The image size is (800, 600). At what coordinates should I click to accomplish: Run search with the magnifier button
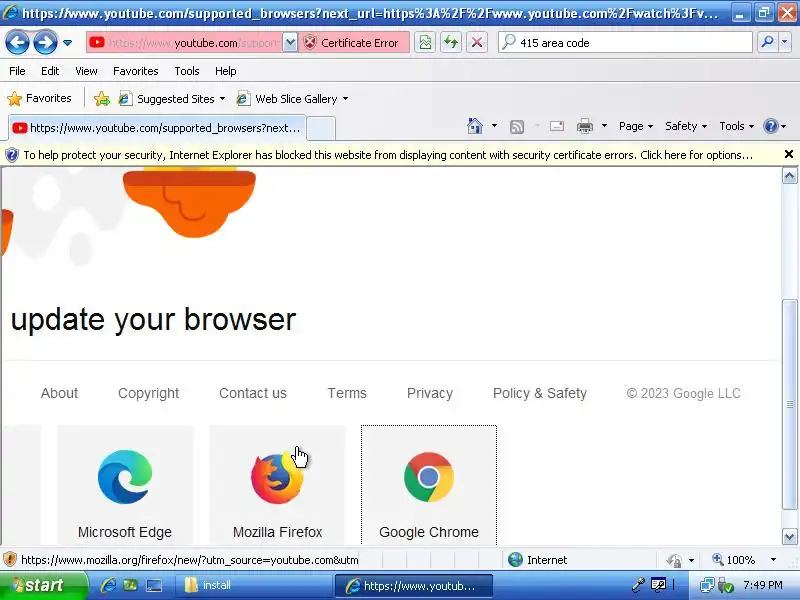(x=767, y=43)
